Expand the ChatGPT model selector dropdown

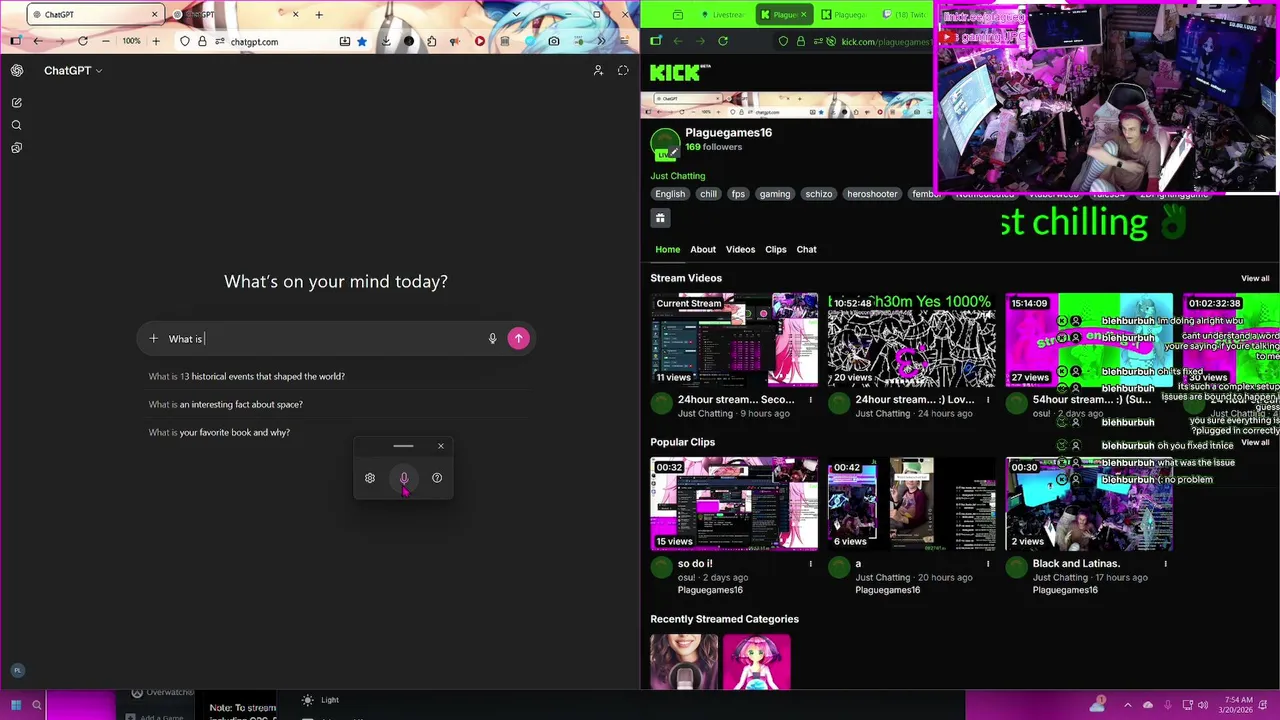click(73, 70)
